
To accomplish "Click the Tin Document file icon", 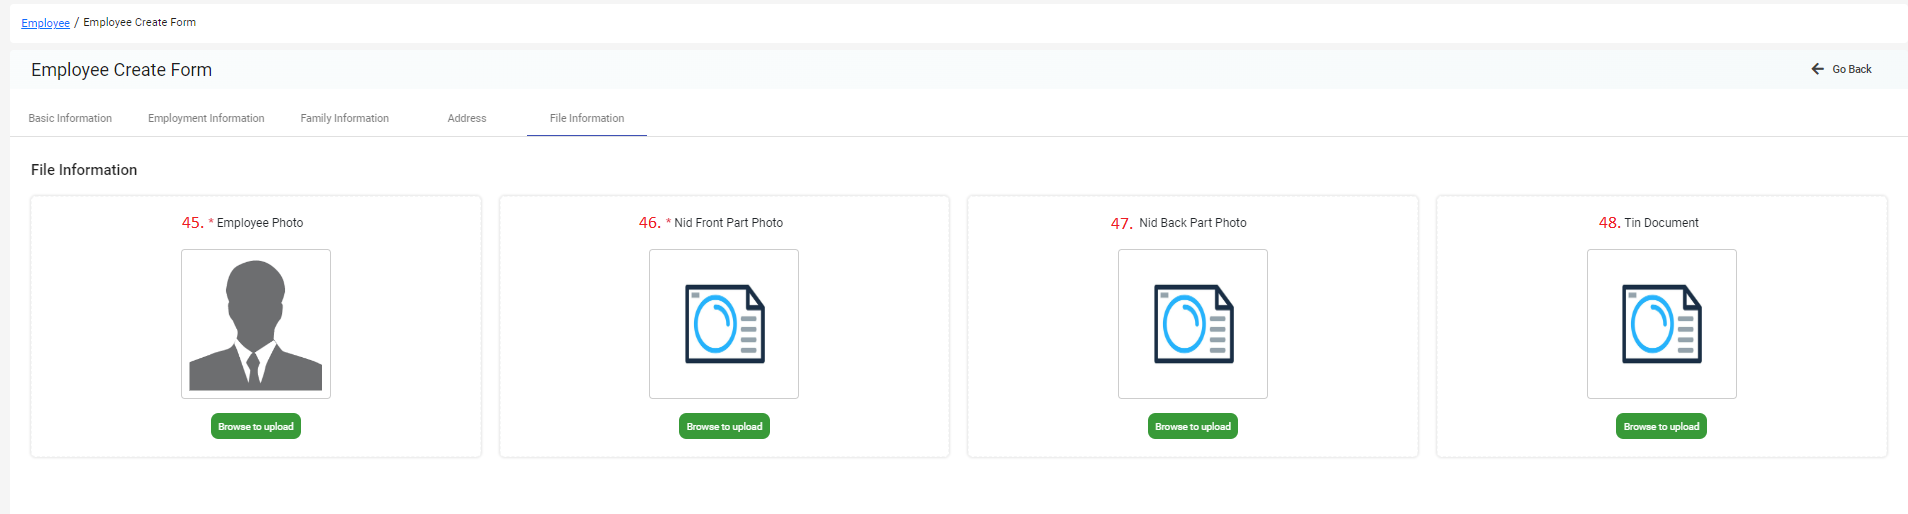I will click(x=1662, y=324).
